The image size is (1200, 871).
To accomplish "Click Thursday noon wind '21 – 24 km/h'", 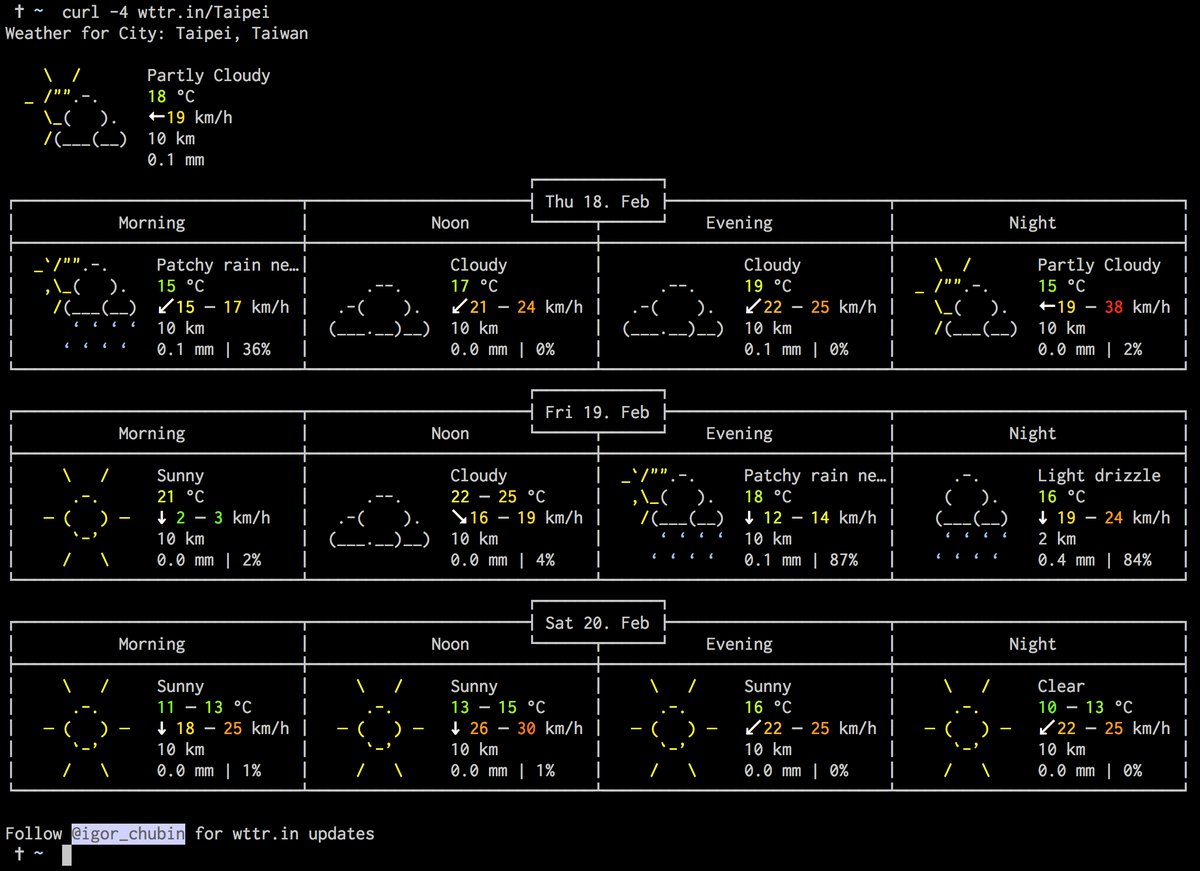I will pos(517,307).
